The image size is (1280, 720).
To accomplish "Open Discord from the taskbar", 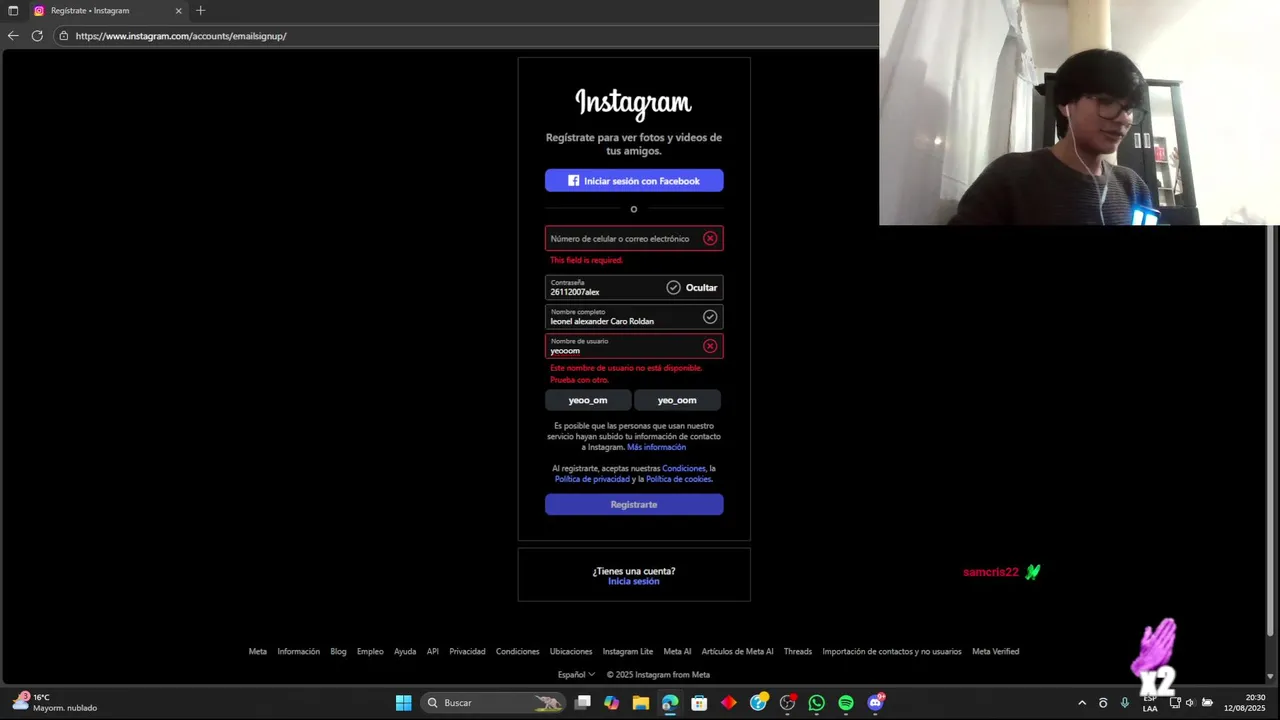I will point(876,703).
